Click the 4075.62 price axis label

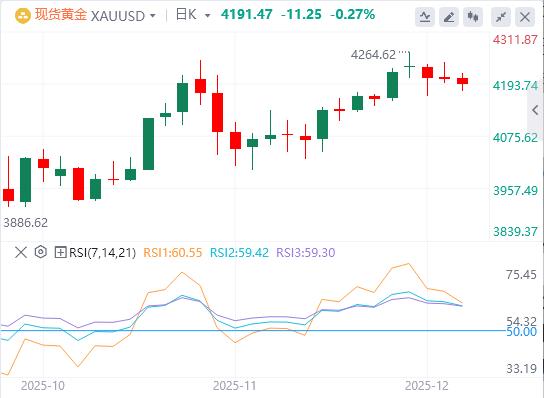tap(516, 138)
